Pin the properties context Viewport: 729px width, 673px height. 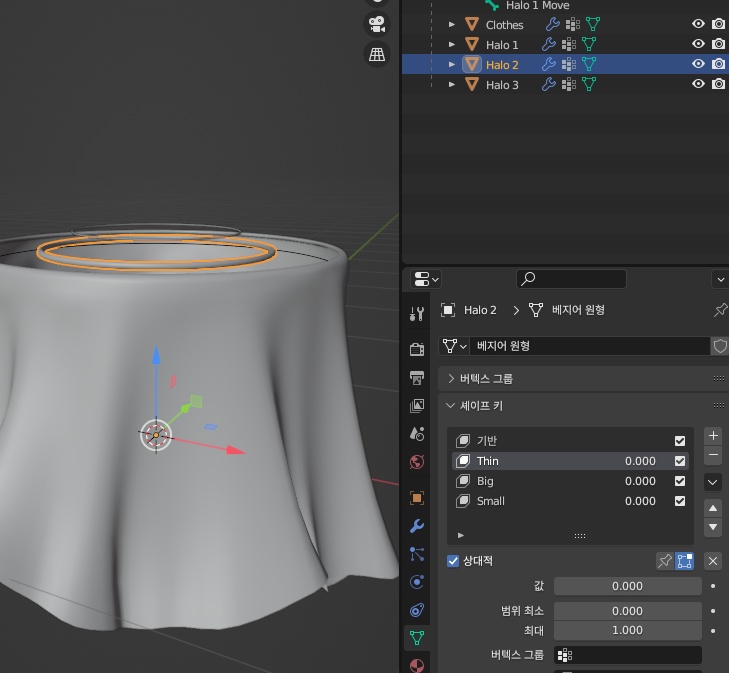720,310
